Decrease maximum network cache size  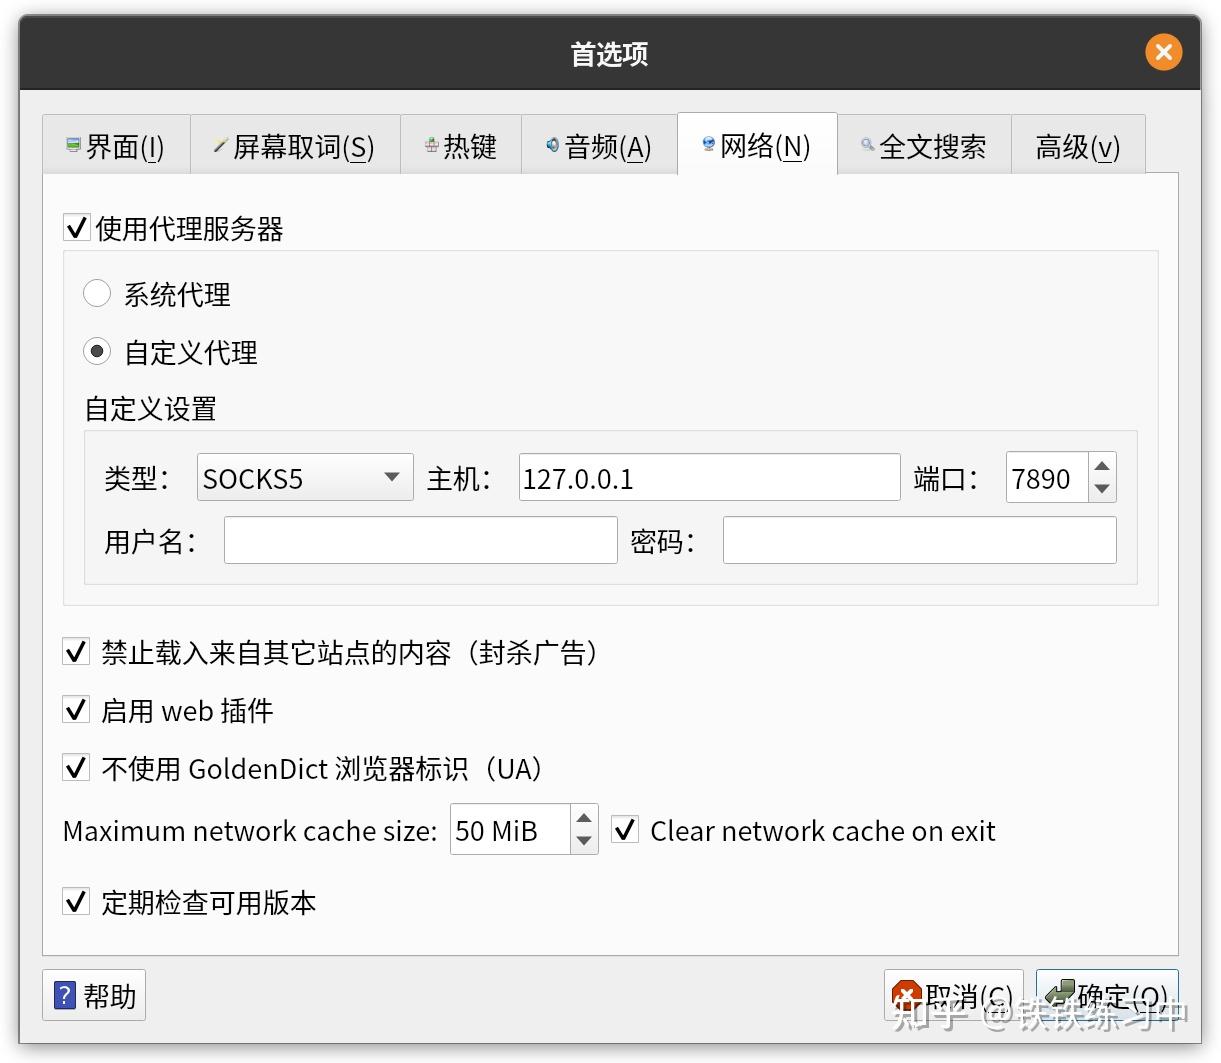[584, 842]
